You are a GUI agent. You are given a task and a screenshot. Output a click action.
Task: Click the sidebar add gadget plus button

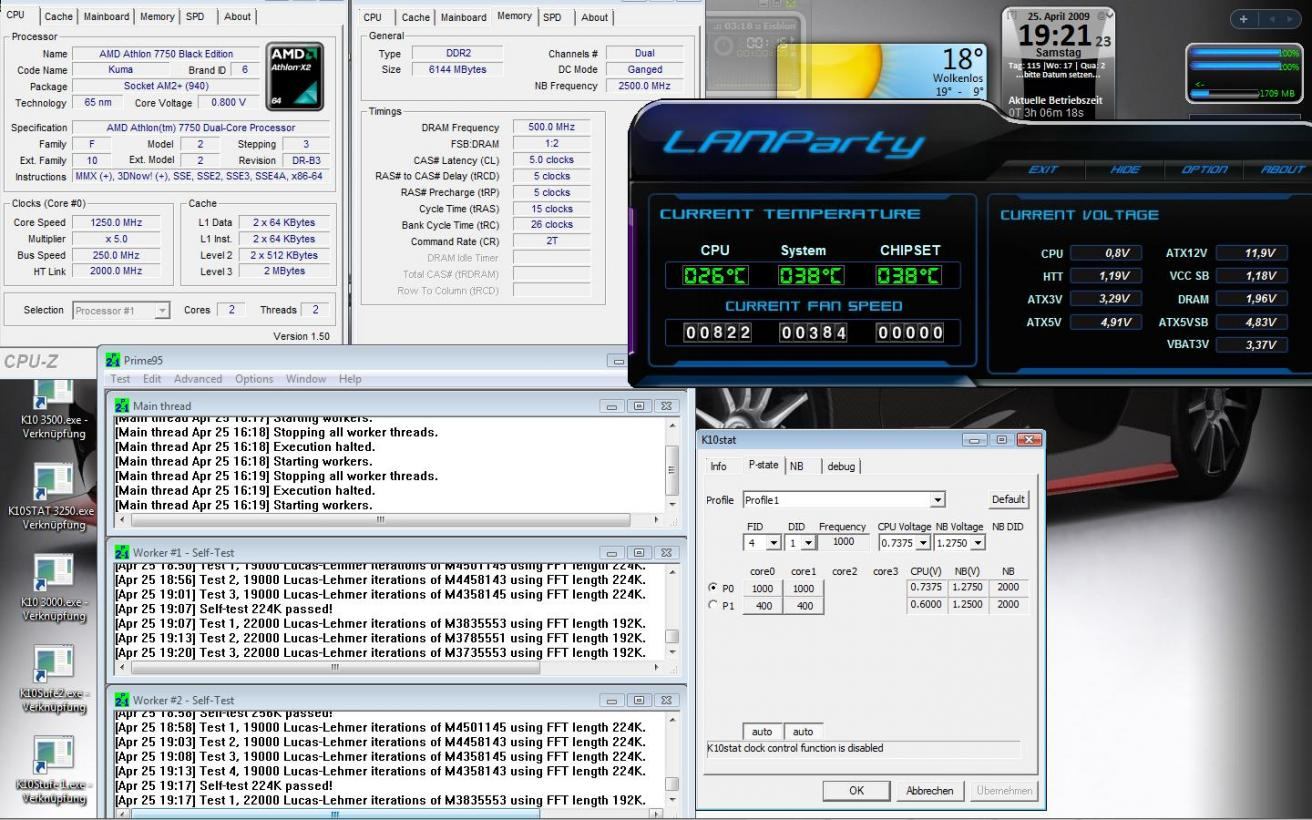point(1243,19)
